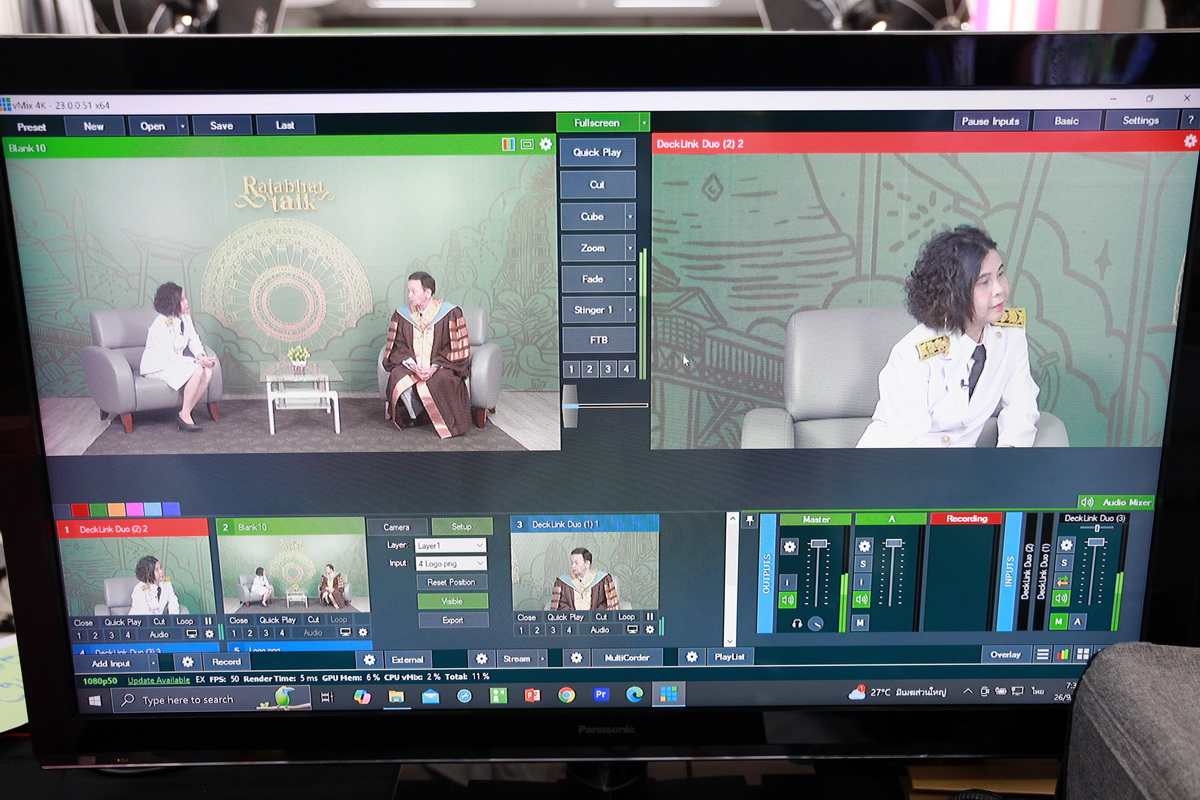Click the headphones icon under Master
Viewport: 1200px width, 800px height.
[797, 623]
